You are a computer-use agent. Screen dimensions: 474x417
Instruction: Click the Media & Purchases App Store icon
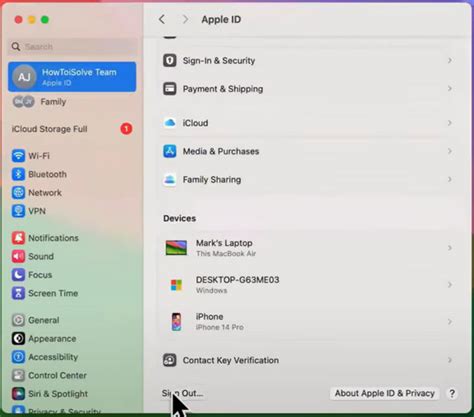tap(170, 151)
